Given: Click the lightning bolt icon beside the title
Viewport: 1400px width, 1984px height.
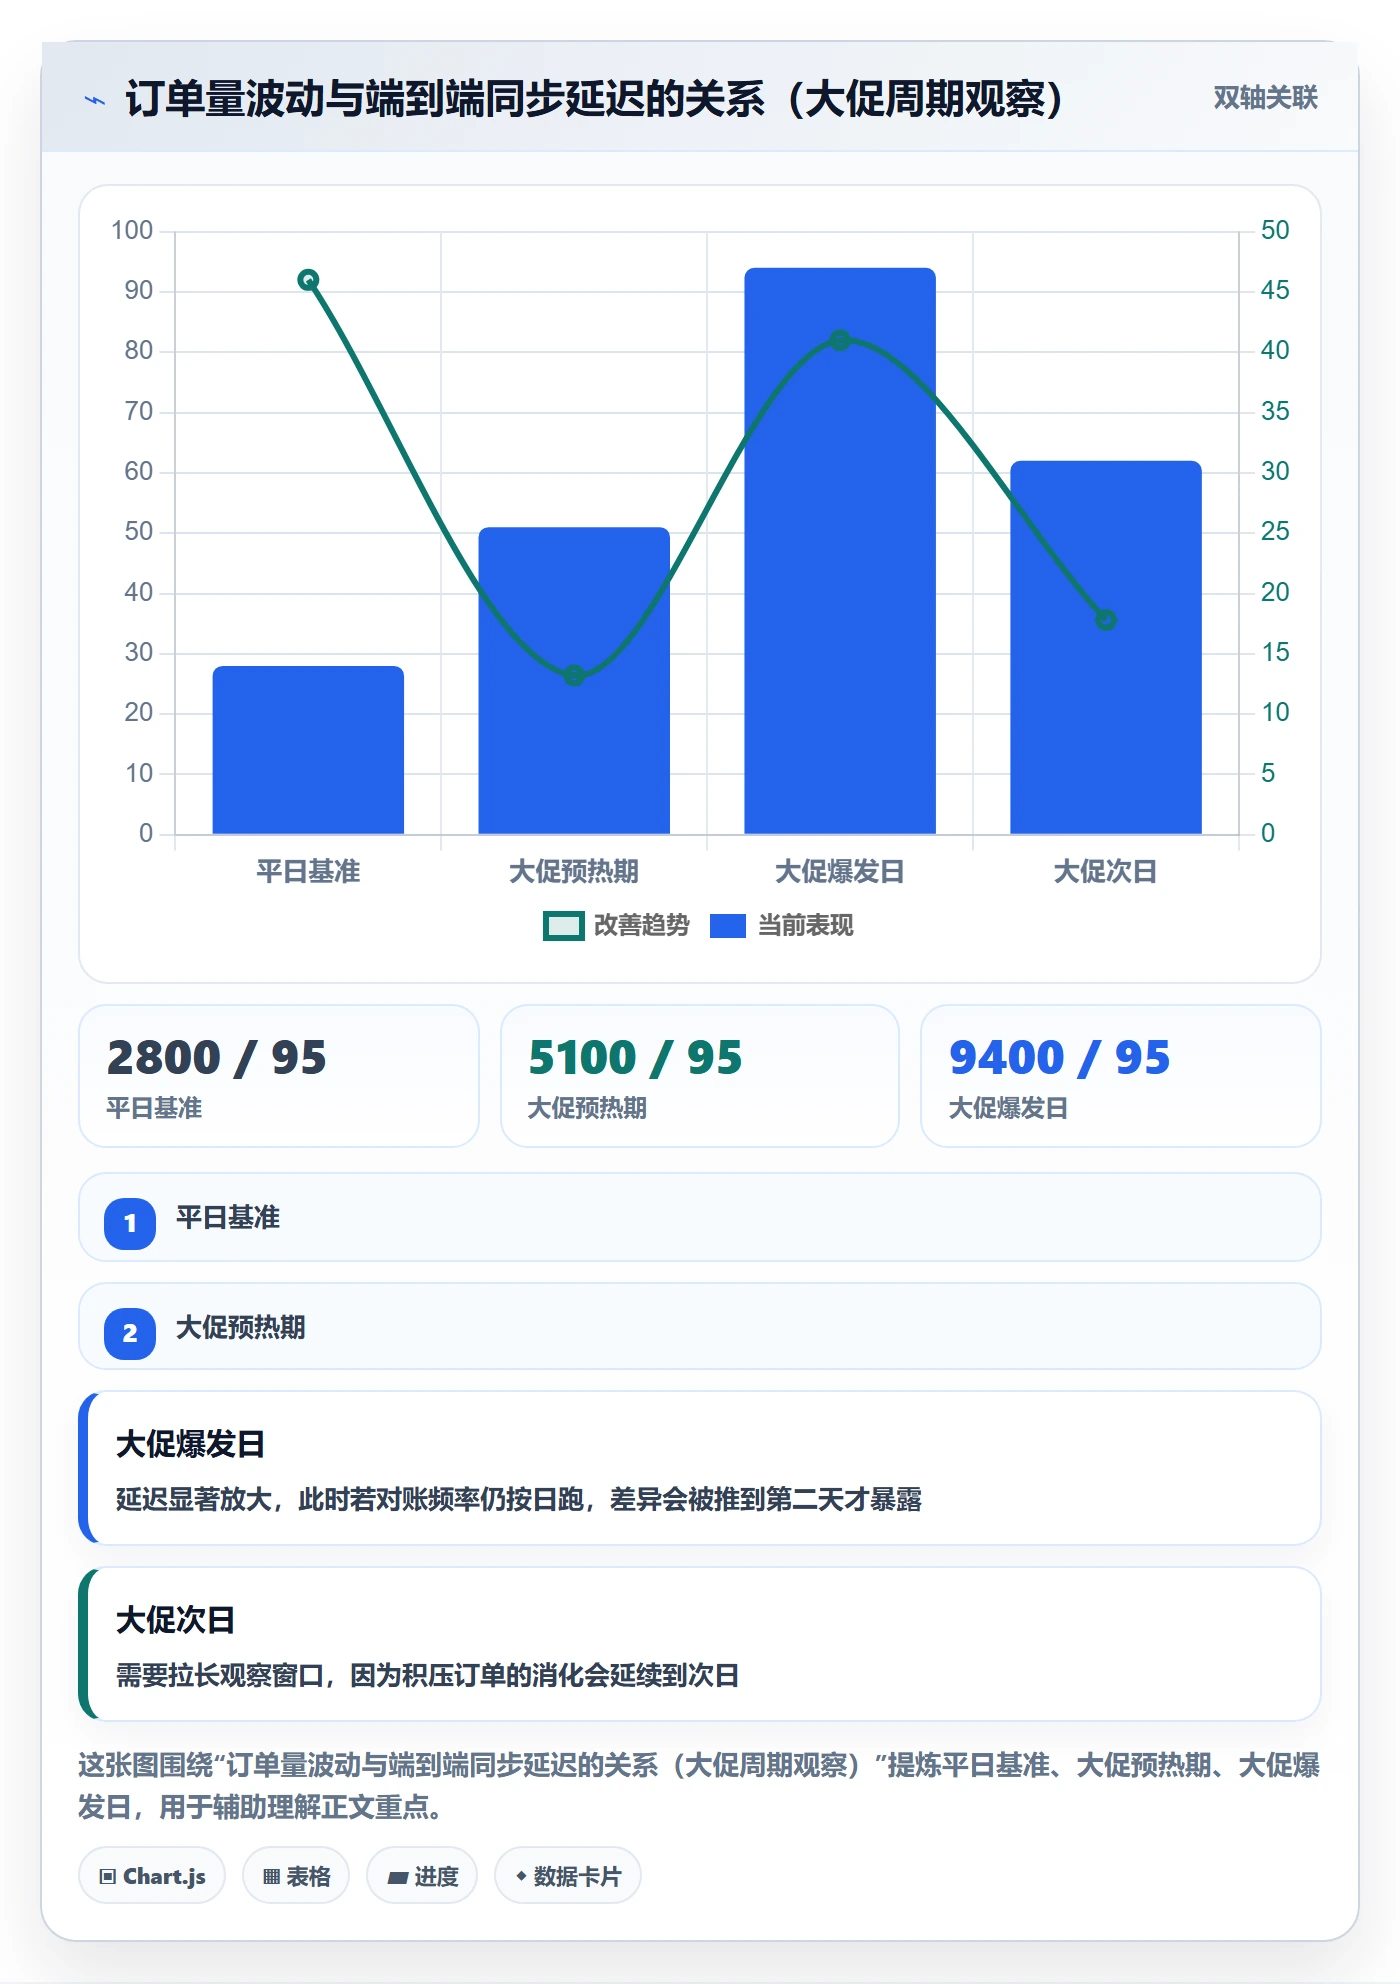Looking at the screenshot, I should click(95, 100).
